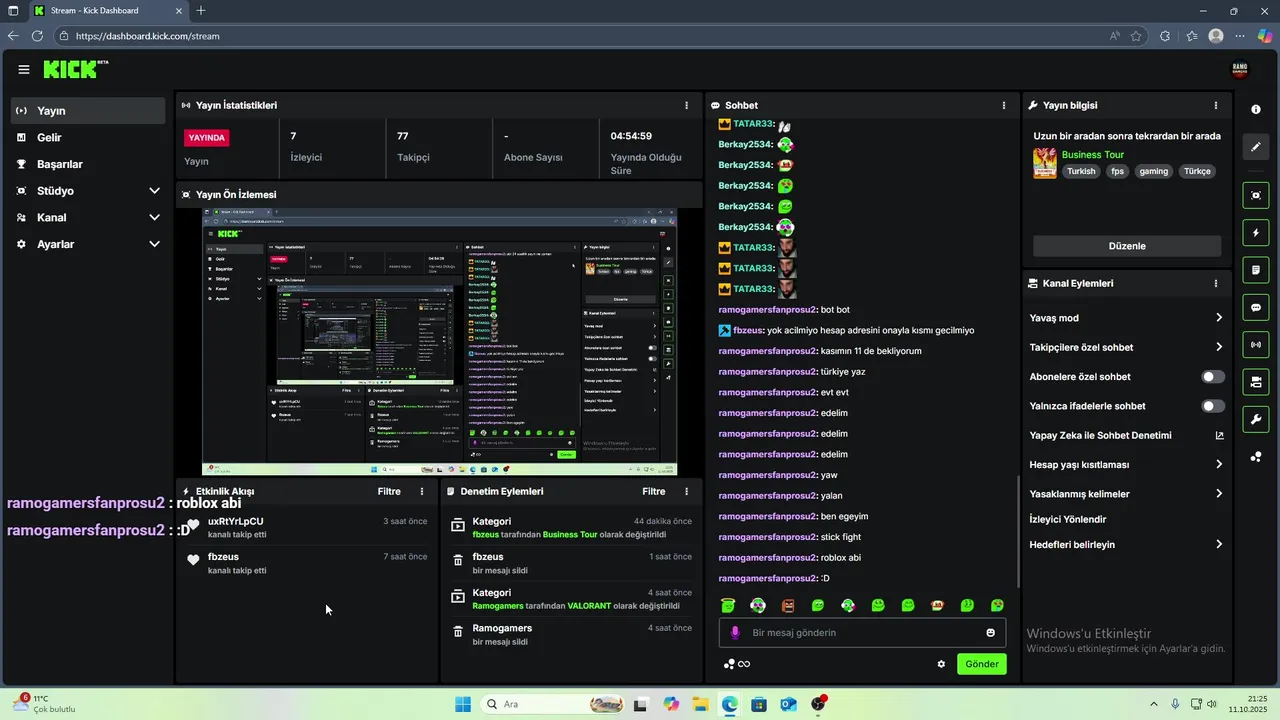Open Yapay Zeka ile Sohbet Denetimi external link
This screenshot has height=720, width=1280.
pos(1219,435)
